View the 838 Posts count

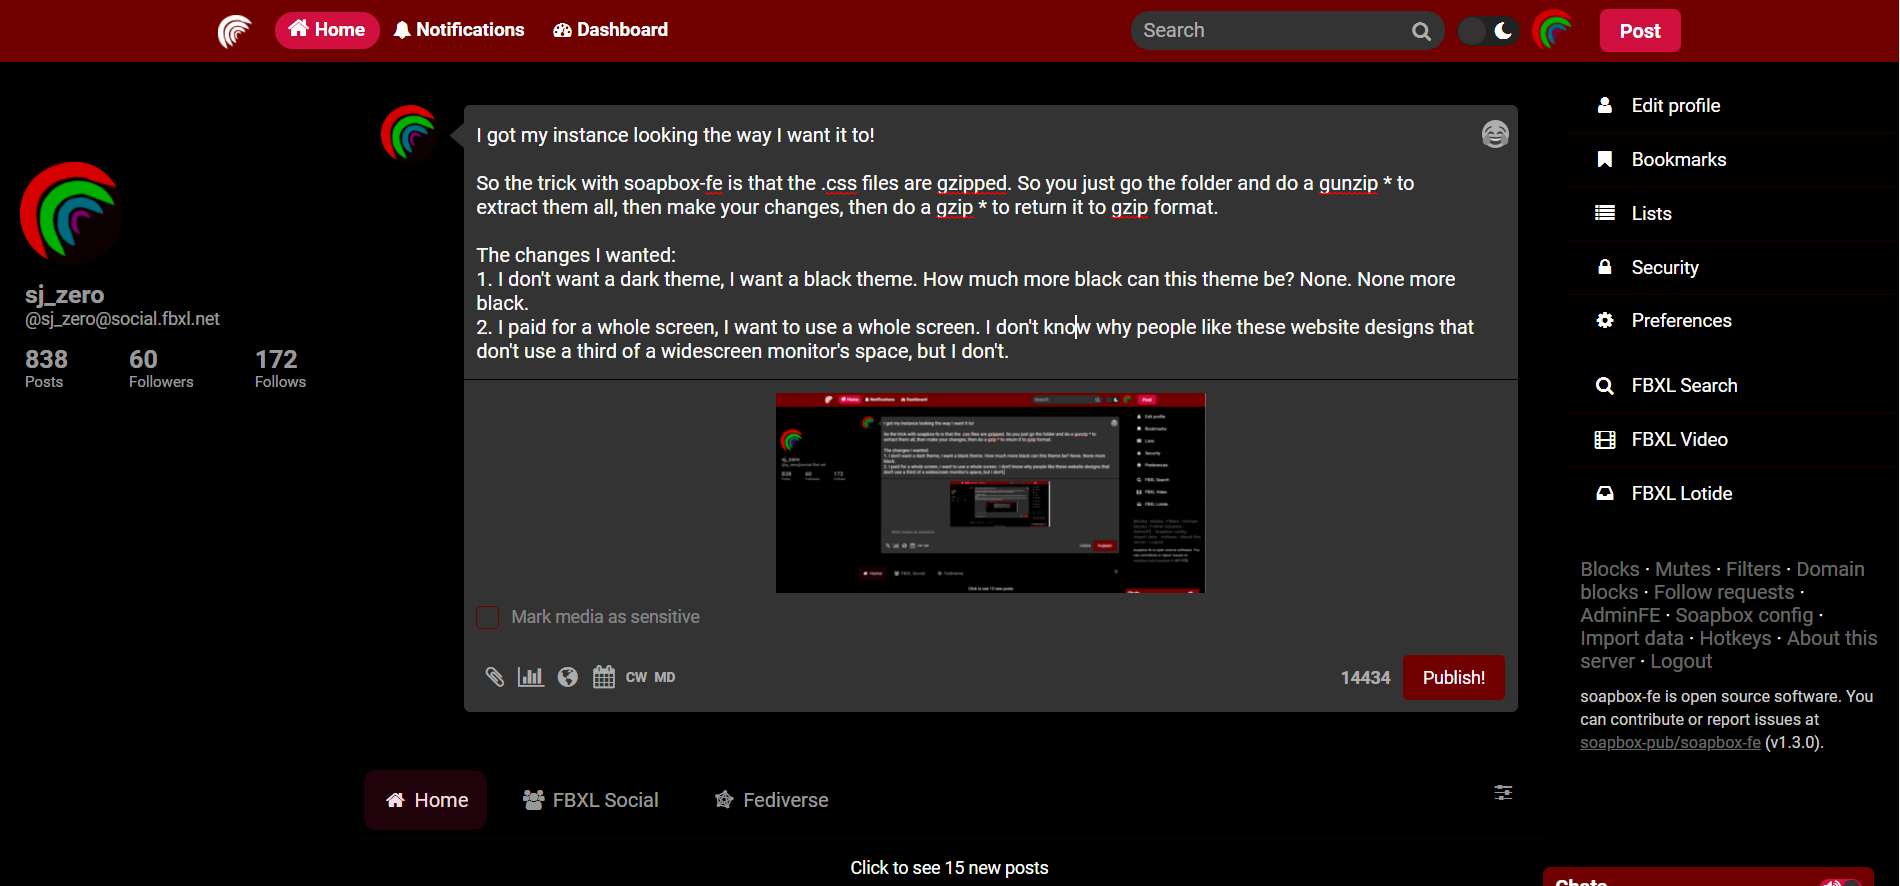(46, 367)
